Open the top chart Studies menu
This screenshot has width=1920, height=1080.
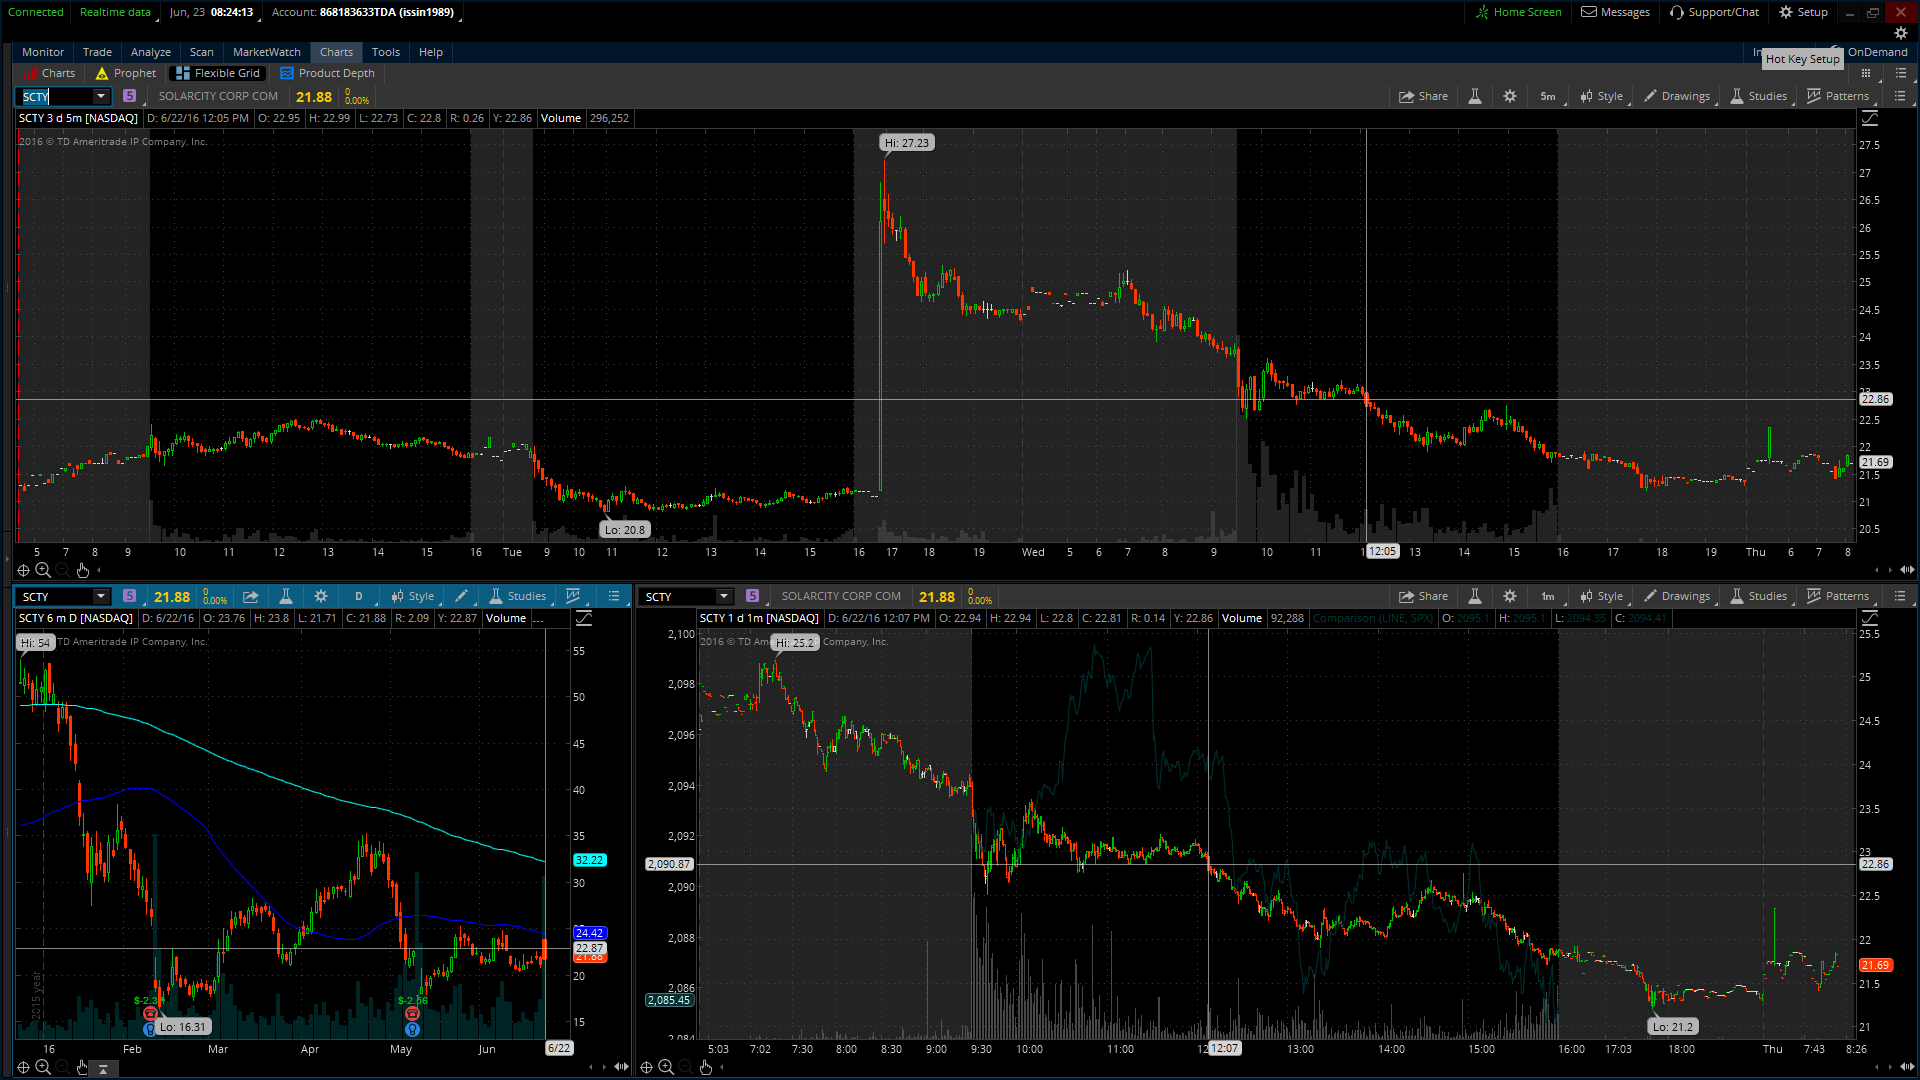1759,96
